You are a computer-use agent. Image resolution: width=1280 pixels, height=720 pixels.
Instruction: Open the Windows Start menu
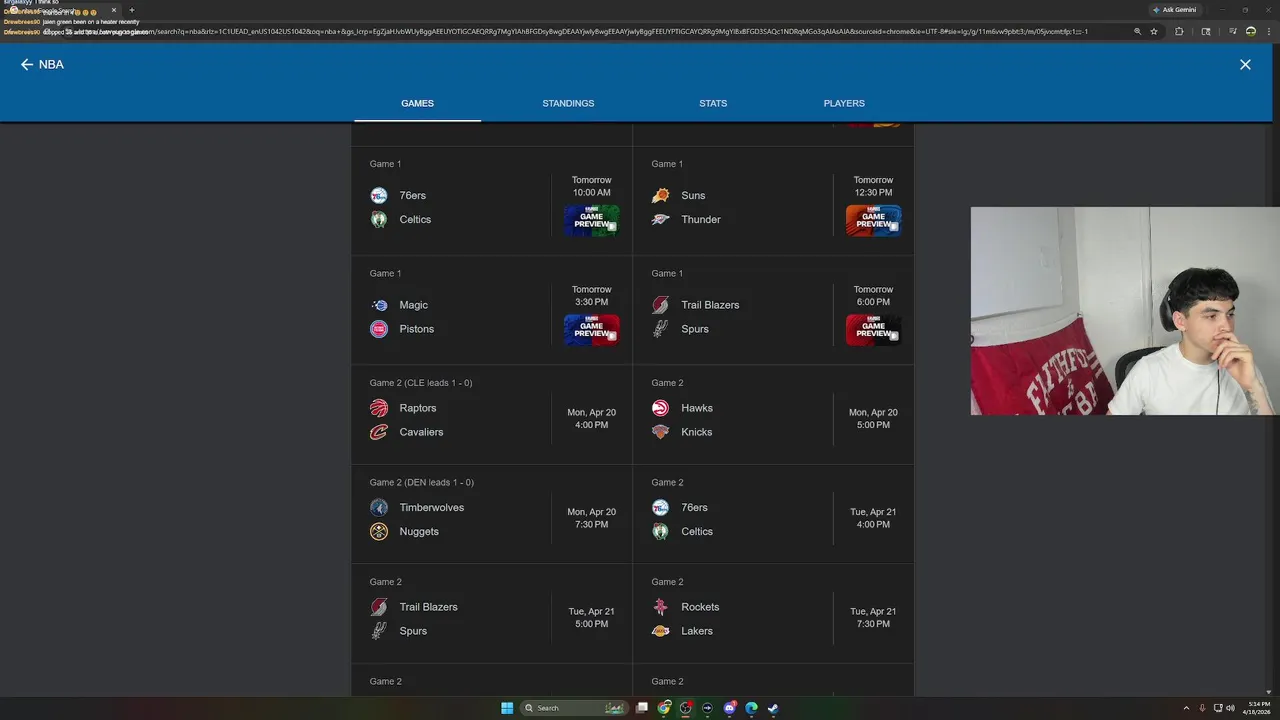tap(507, 708)
